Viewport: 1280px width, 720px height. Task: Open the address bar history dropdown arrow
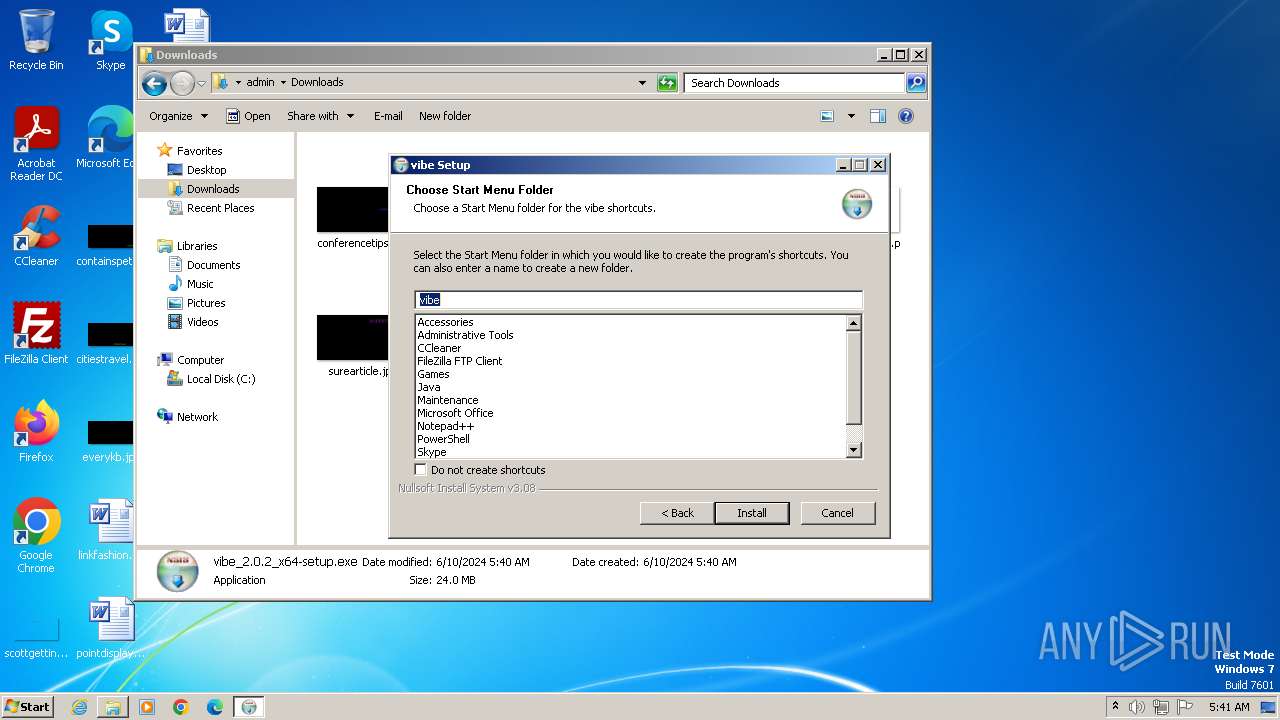[x=642, y=83]
